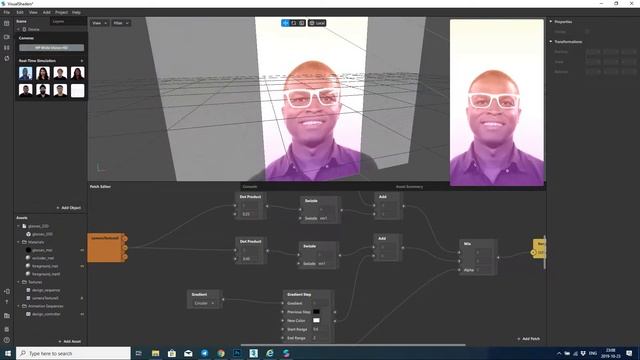This screenshot has width=640, height=360.
Task: Open the folder library icon in left sidebar
Action: pyautogui.click(x=7, y=316)
